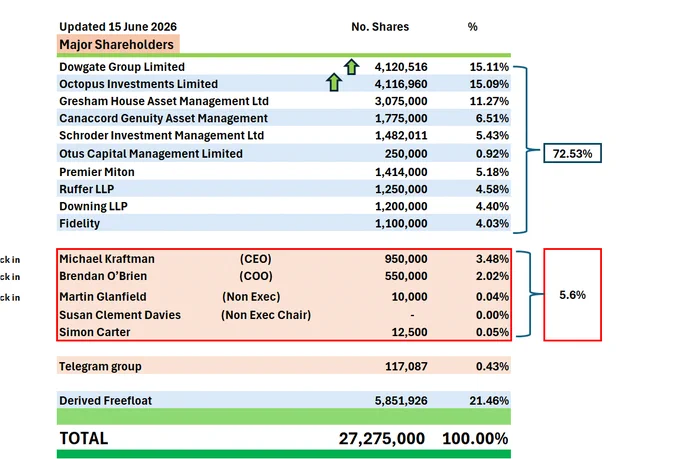680x459 pixels.
Task: Click the 72.53% summary box
Action: click(x=572, y=153)
